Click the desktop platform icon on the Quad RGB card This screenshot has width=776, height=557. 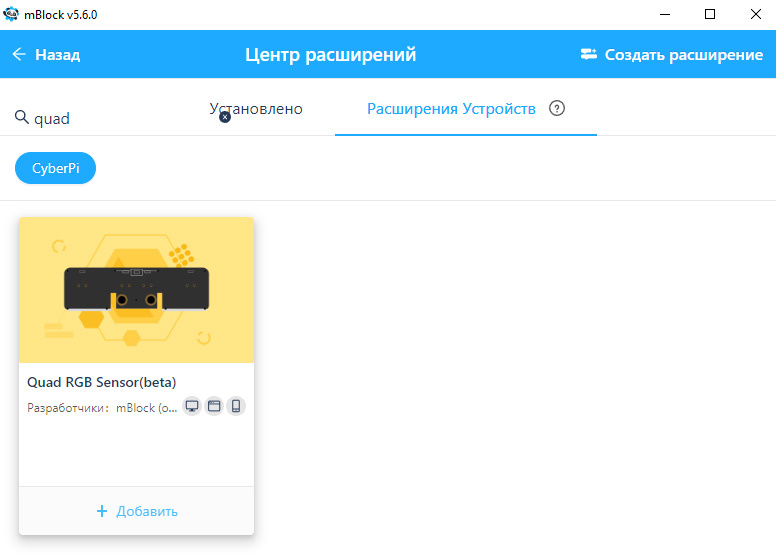point(192,406)
